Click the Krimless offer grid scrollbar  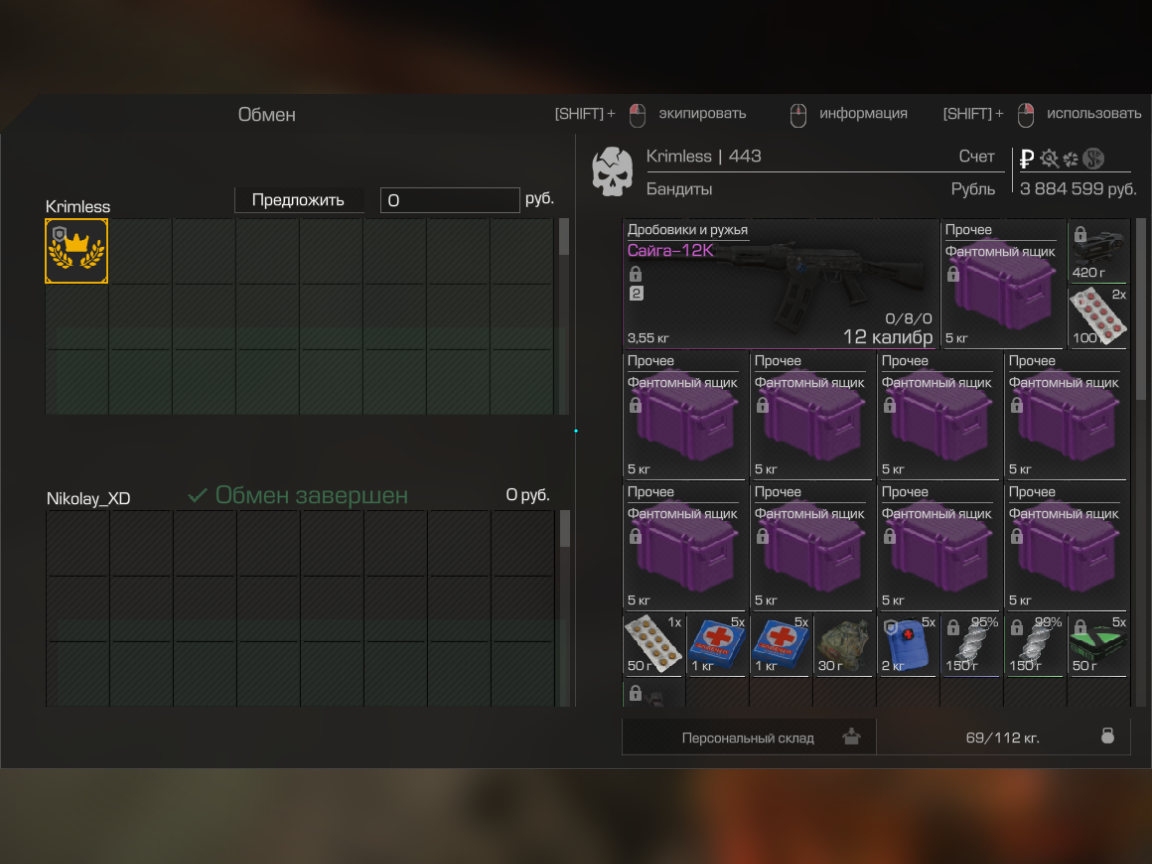pyautogui.click(x=564, y=237)
